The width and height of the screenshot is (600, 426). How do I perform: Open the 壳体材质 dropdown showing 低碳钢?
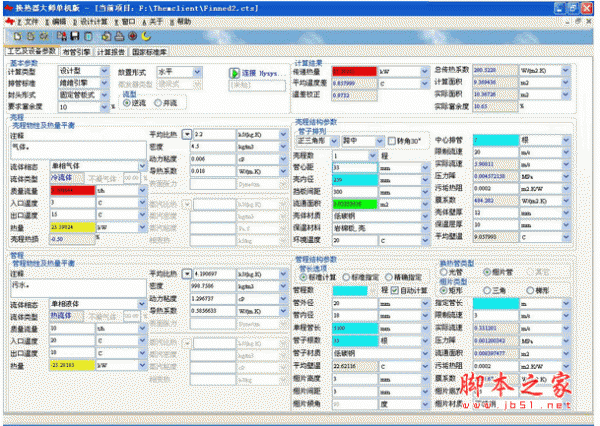pos(425,216)
